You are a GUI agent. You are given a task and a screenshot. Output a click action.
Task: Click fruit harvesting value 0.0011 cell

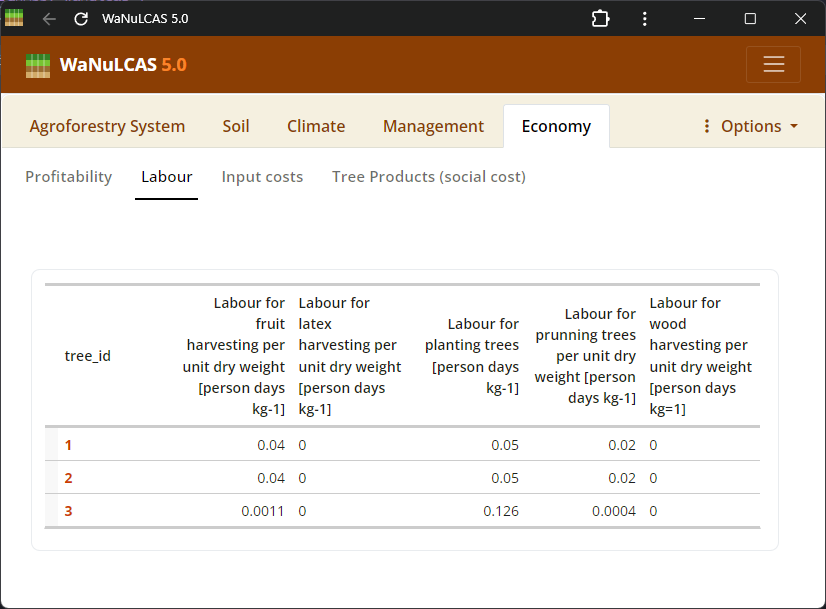point(263,511)
